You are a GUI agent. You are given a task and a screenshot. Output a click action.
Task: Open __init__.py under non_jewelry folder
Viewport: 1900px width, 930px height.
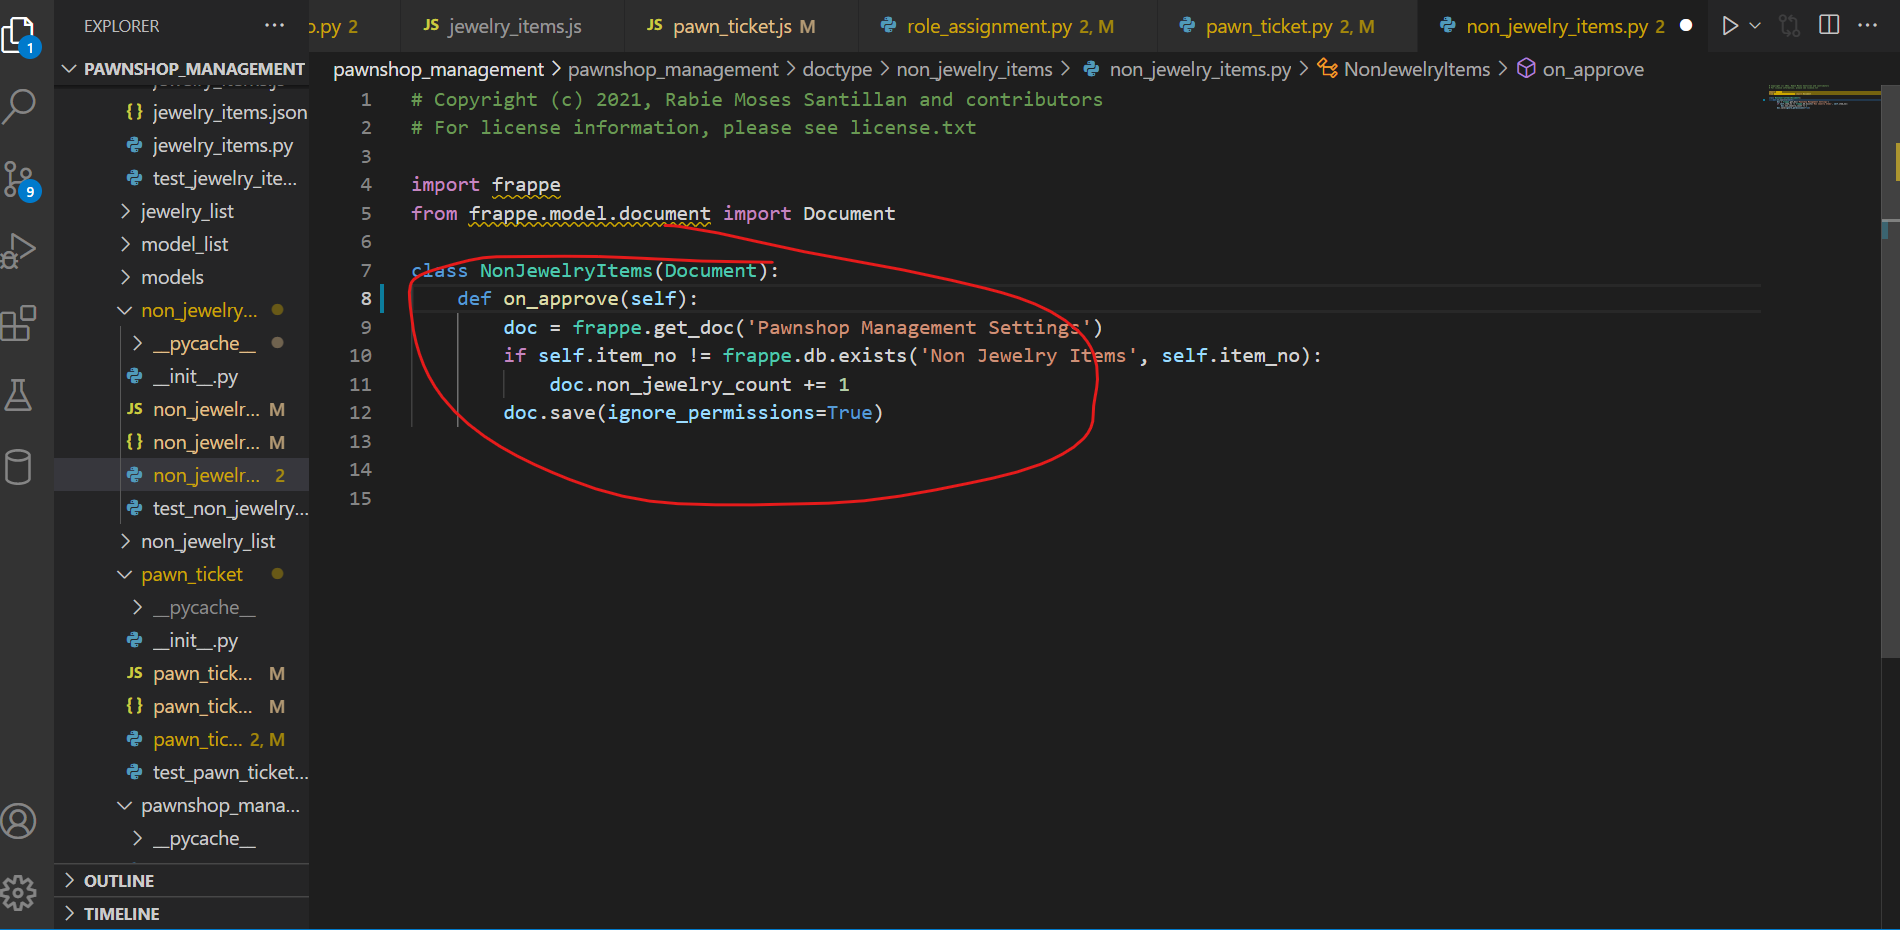(x=182, y=376)
